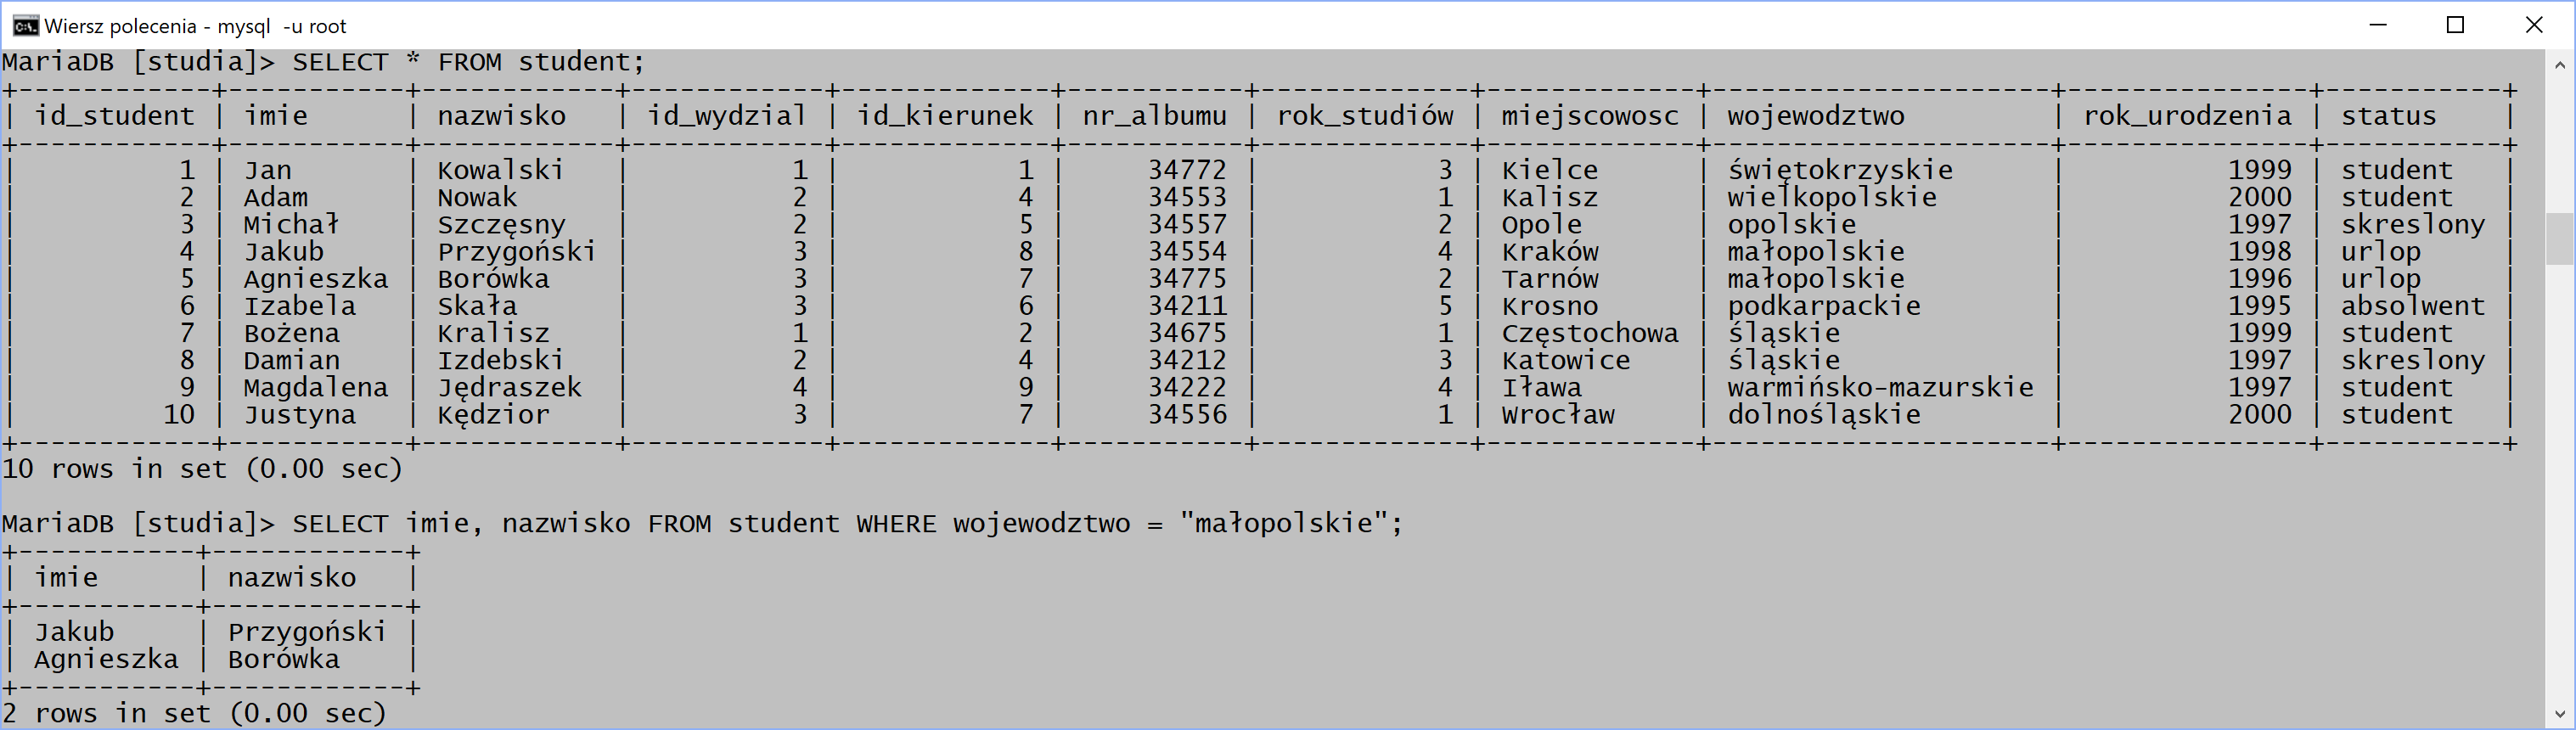
Task: Click the 'status' column header
Action: coord(2388,116)
